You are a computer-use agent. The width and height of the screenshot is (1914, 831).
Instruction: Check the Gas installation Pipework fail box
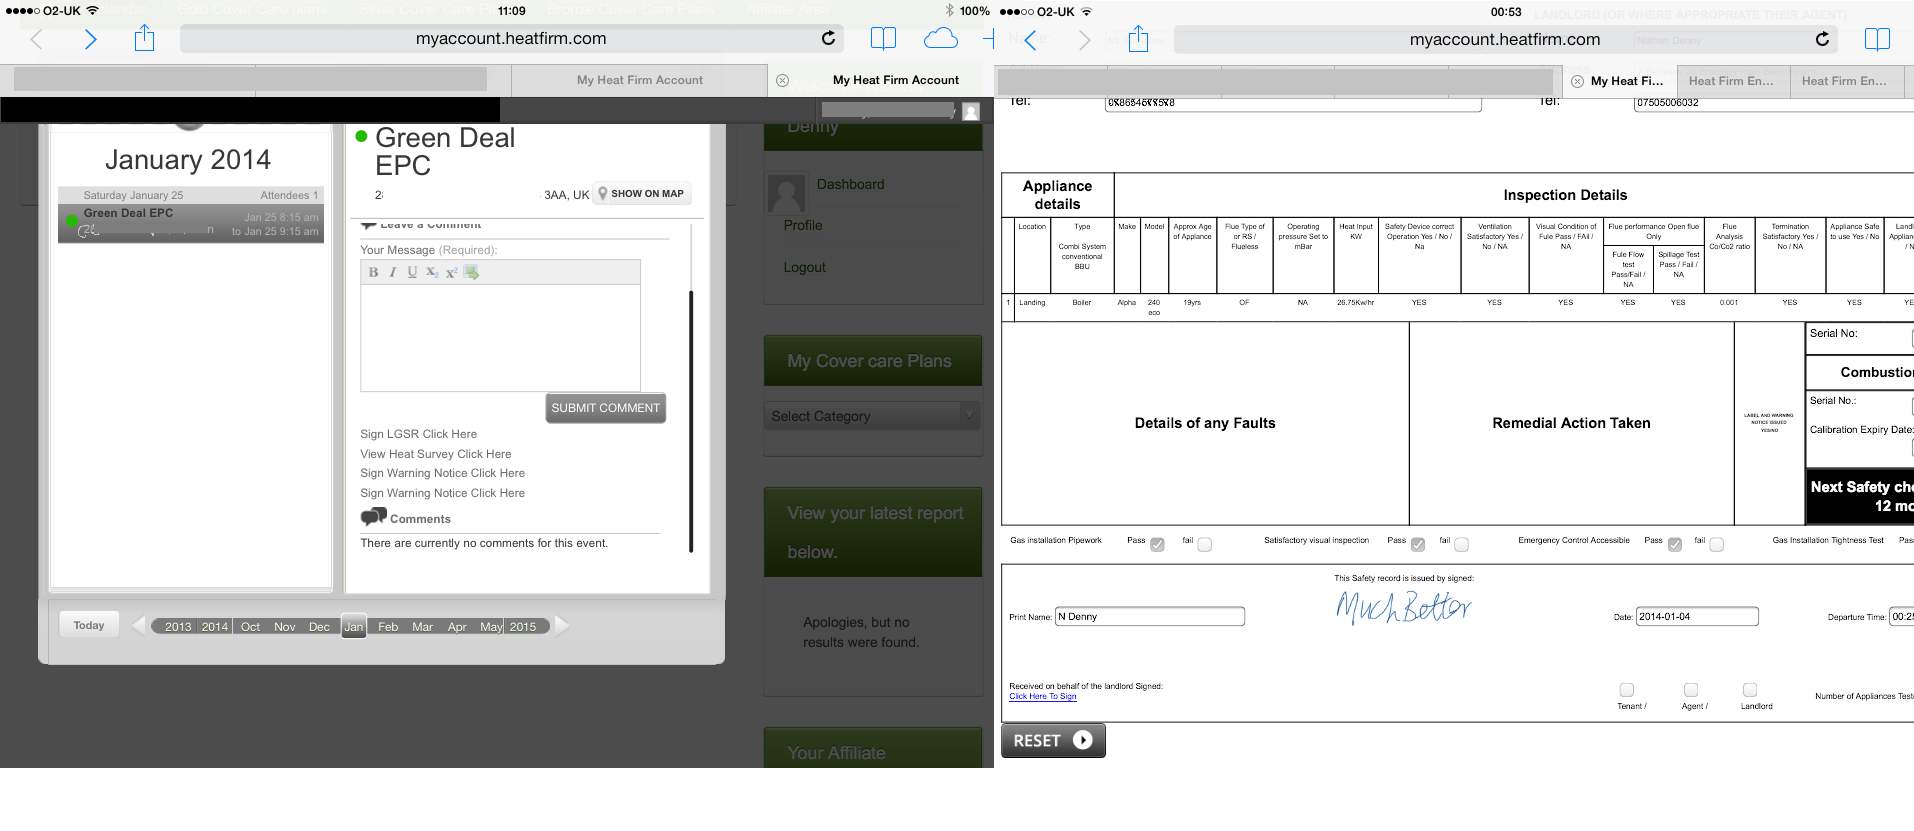(1204, 545)
